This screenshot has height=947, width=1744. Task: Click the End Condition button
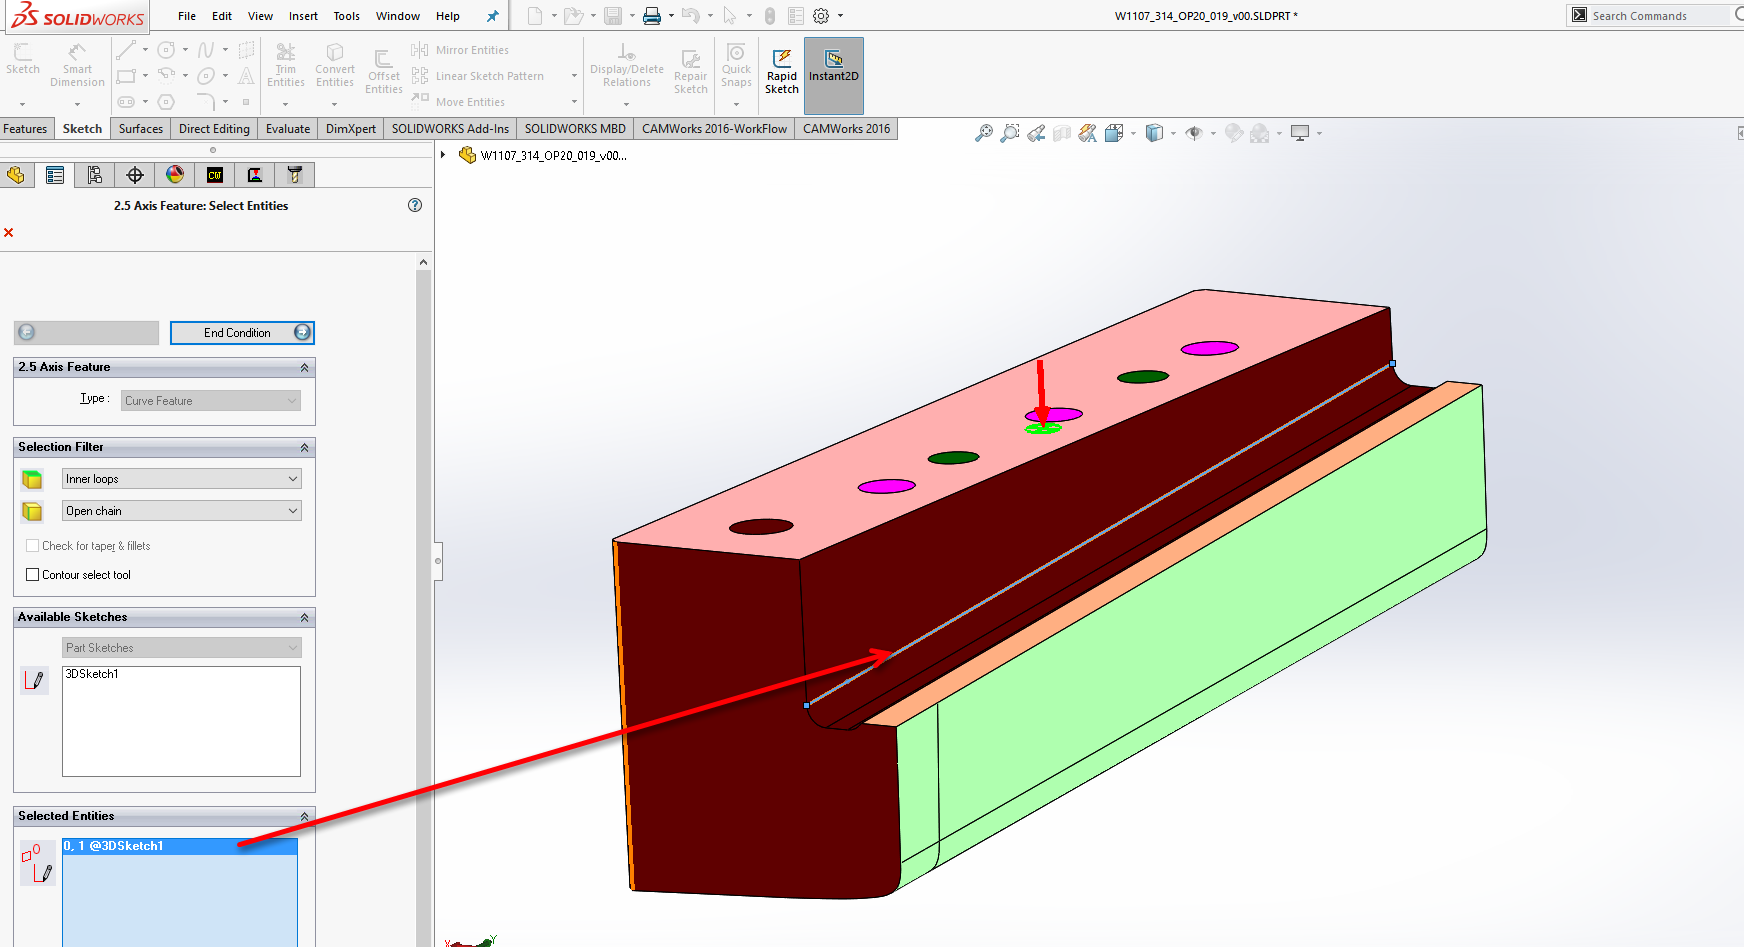(242, 333)
